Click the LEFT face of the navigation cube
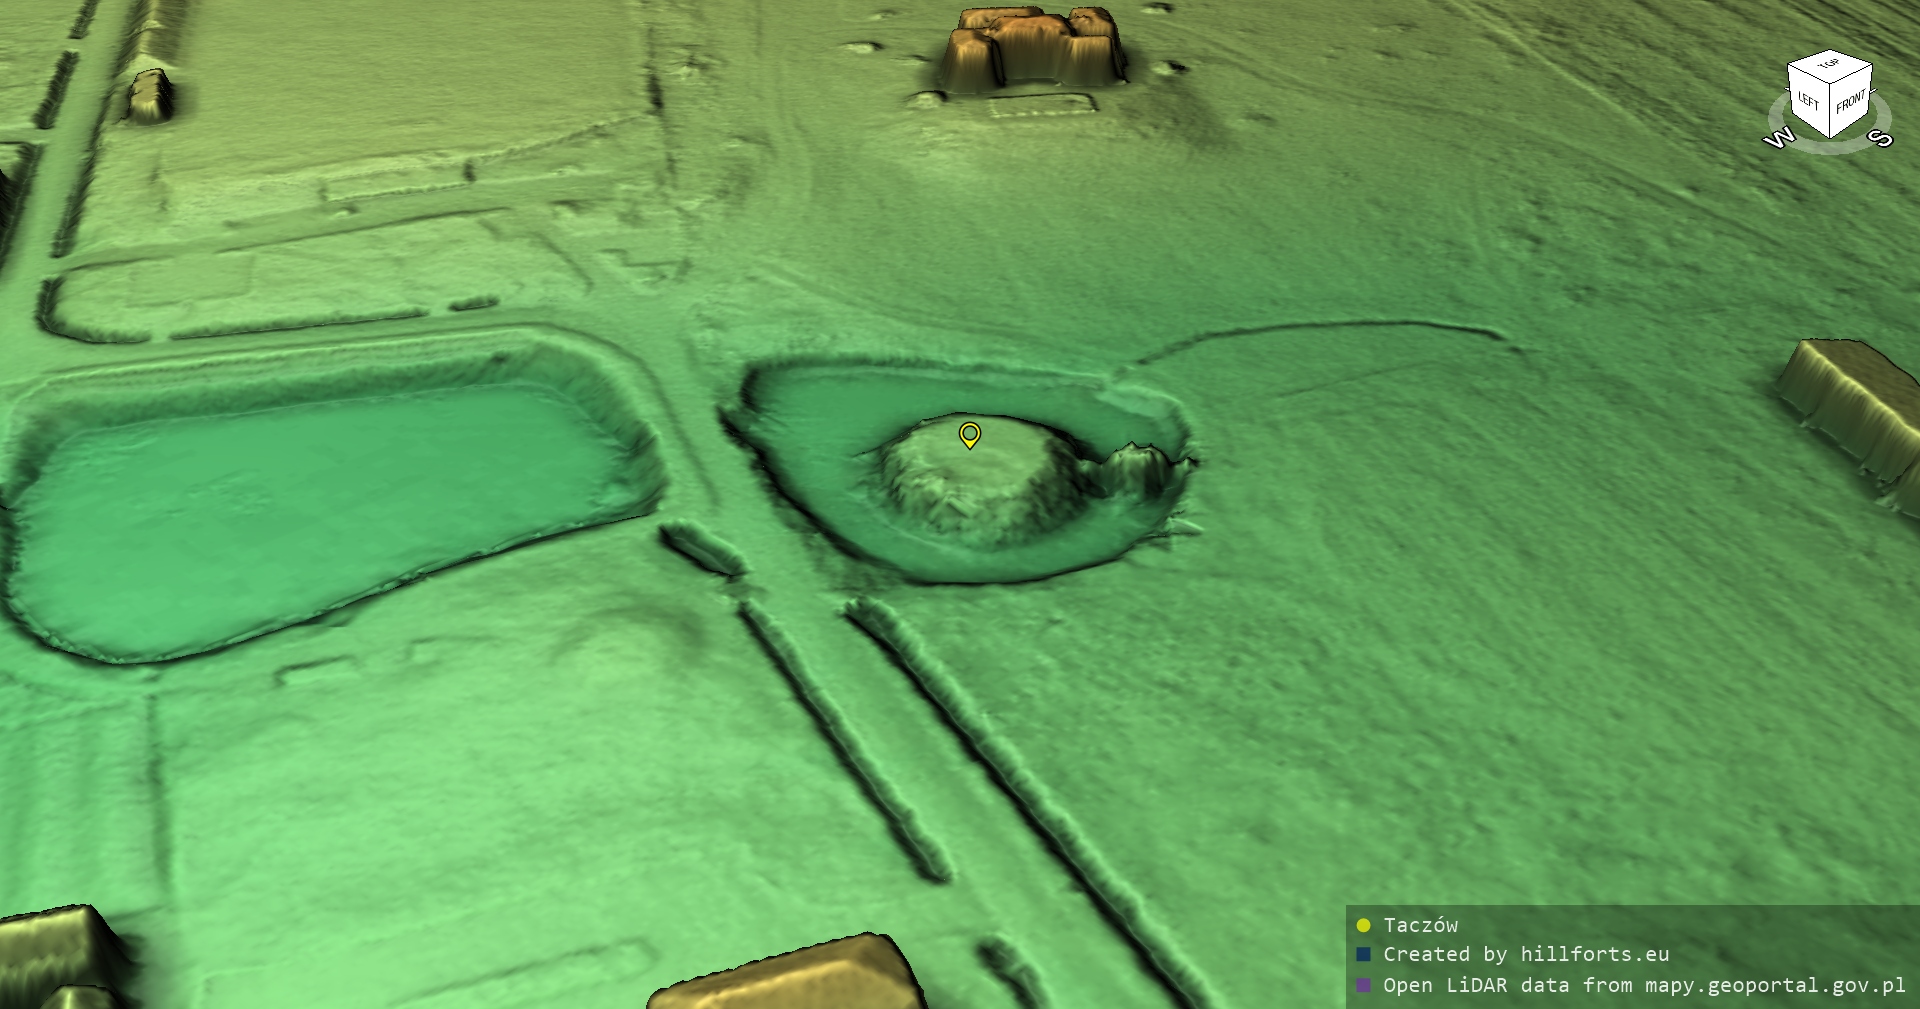This screenshot has height=1009, width=1920. coord(1808,101)
